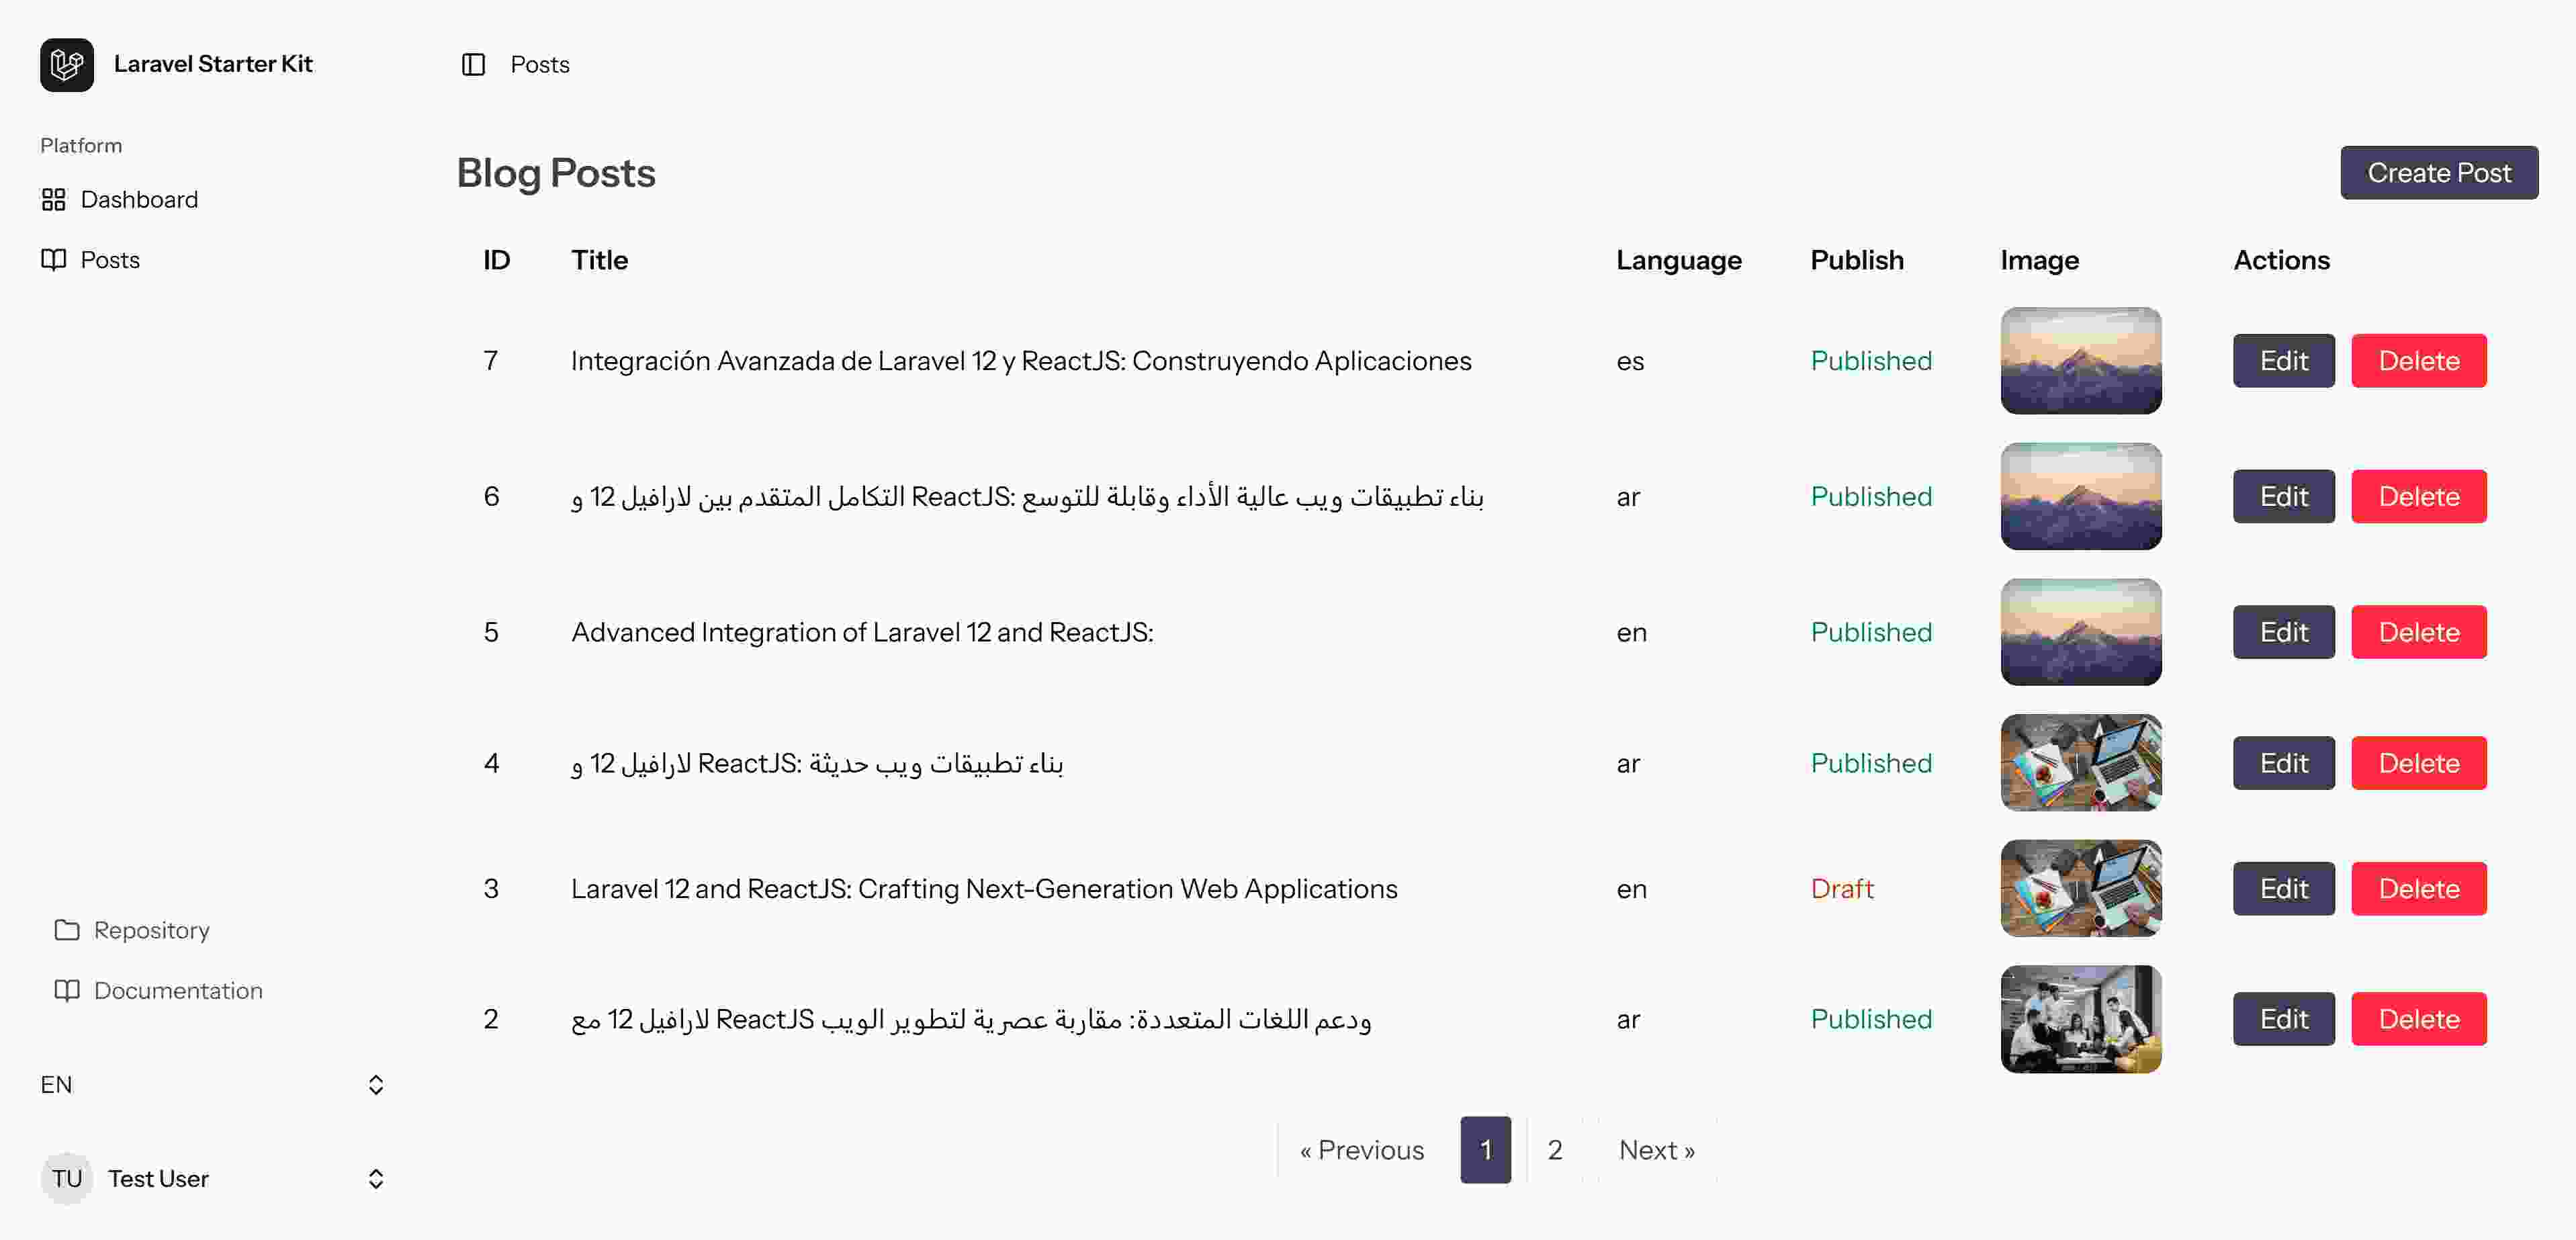Click the Blog Posts heading

point(556,173)
